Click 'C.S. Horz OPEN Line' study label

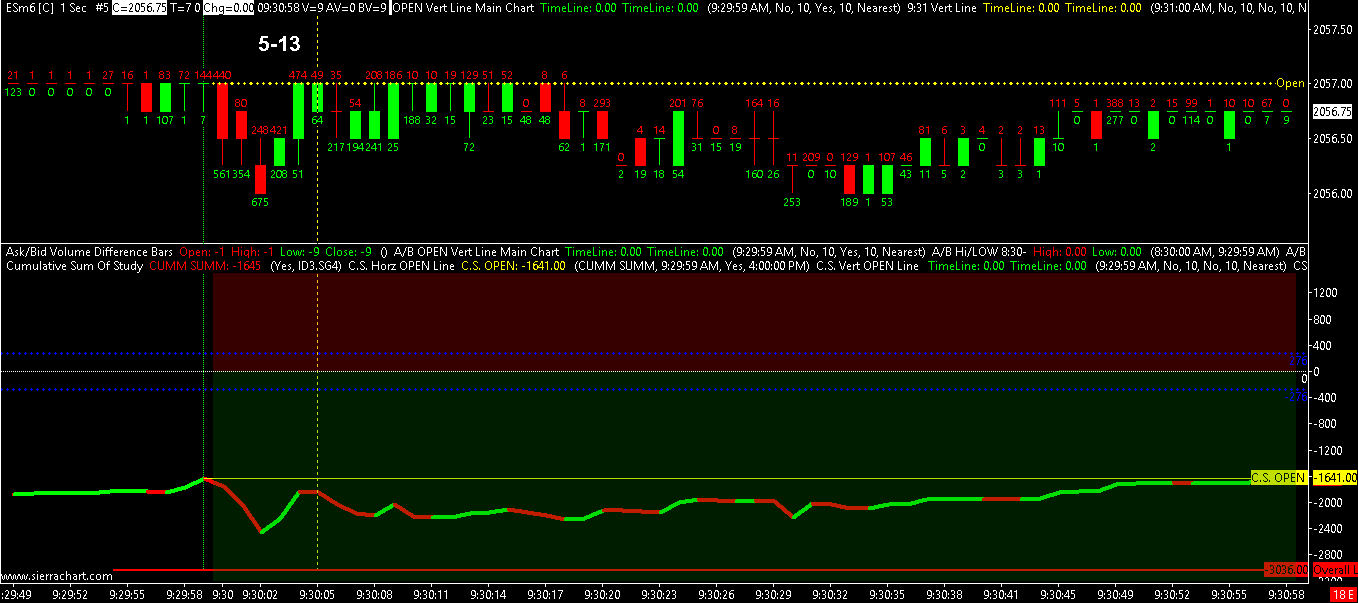(x=401, y=266)
